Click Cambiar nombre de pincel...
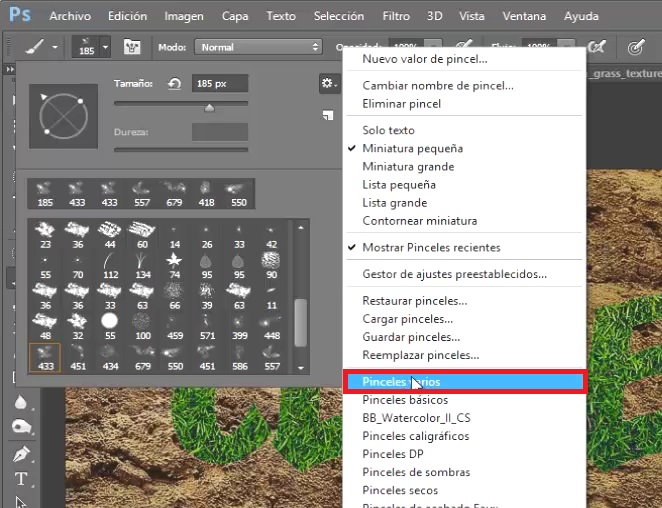This screenshot has width=662, height=508. (438, 85)
